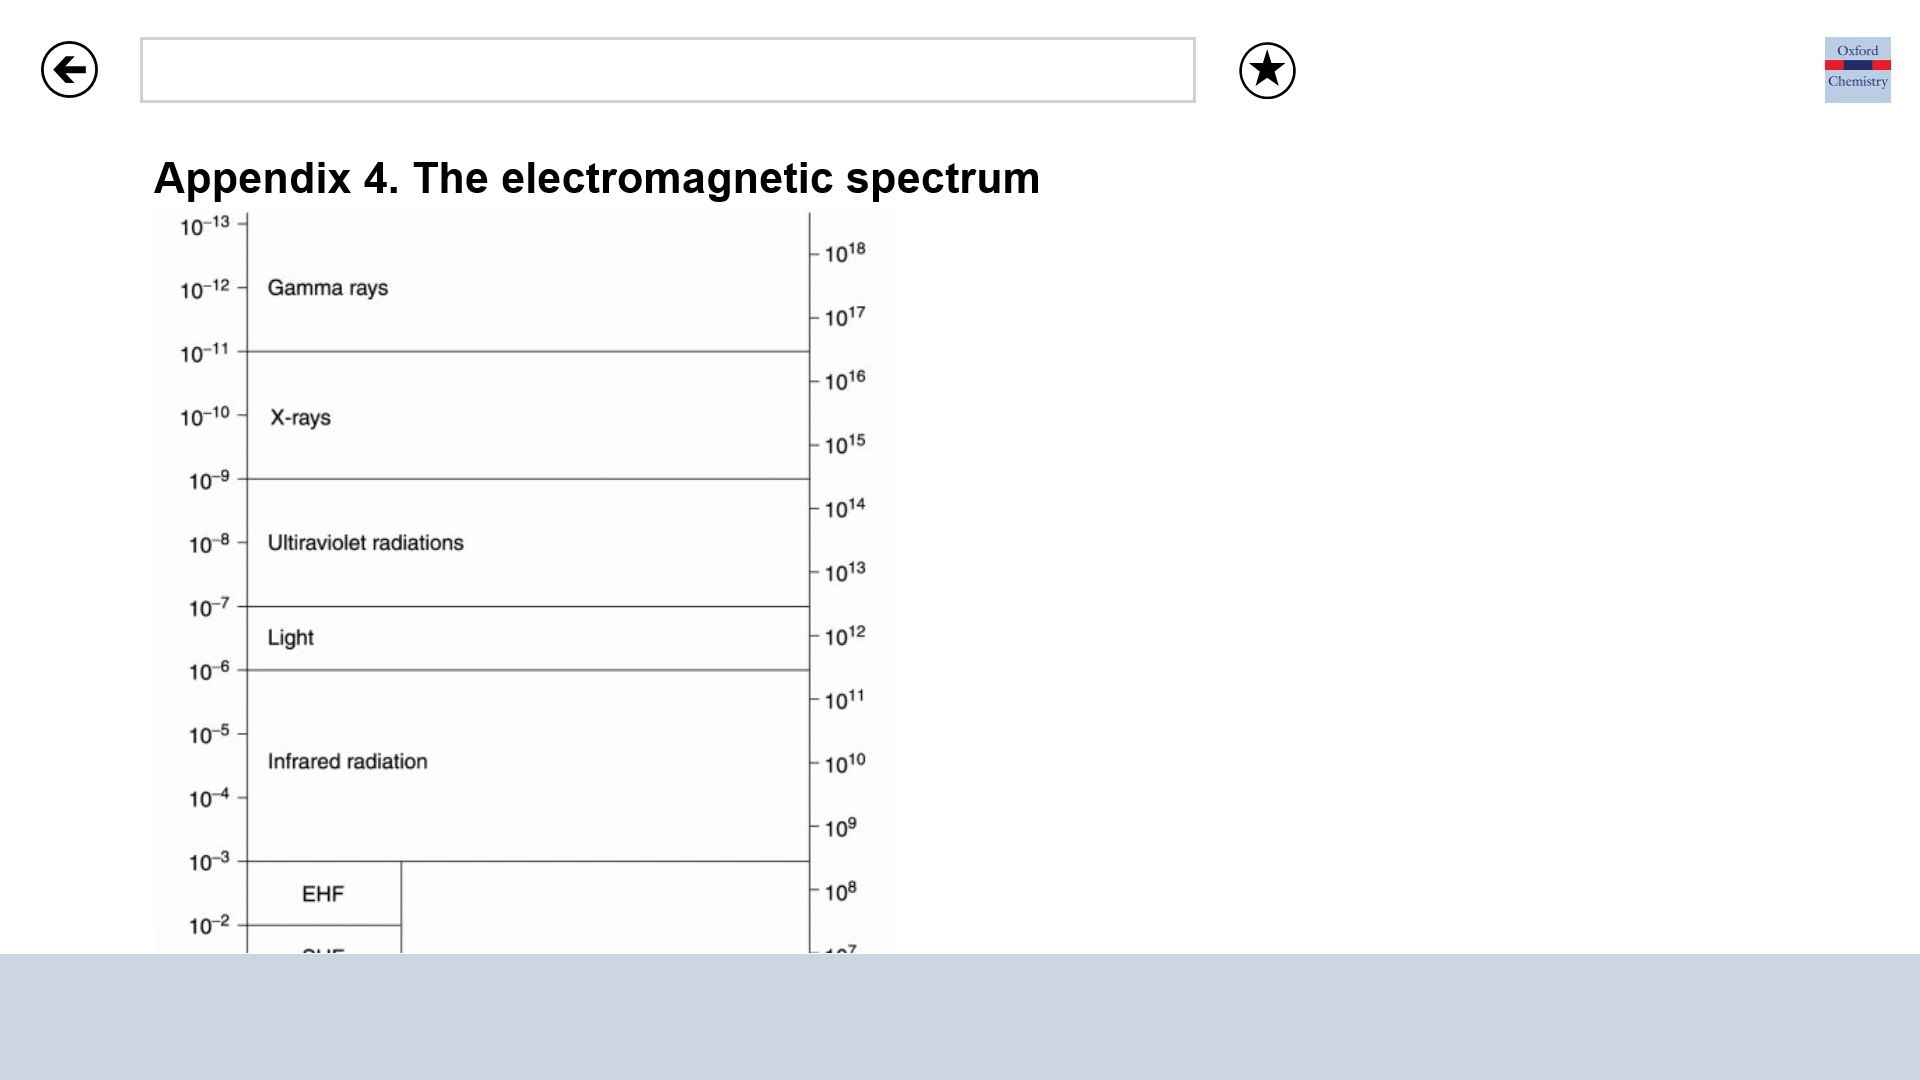1920x1080 pixels.
Task: Click the 10^-3 wavelength tick label
Action: point(209,862)
